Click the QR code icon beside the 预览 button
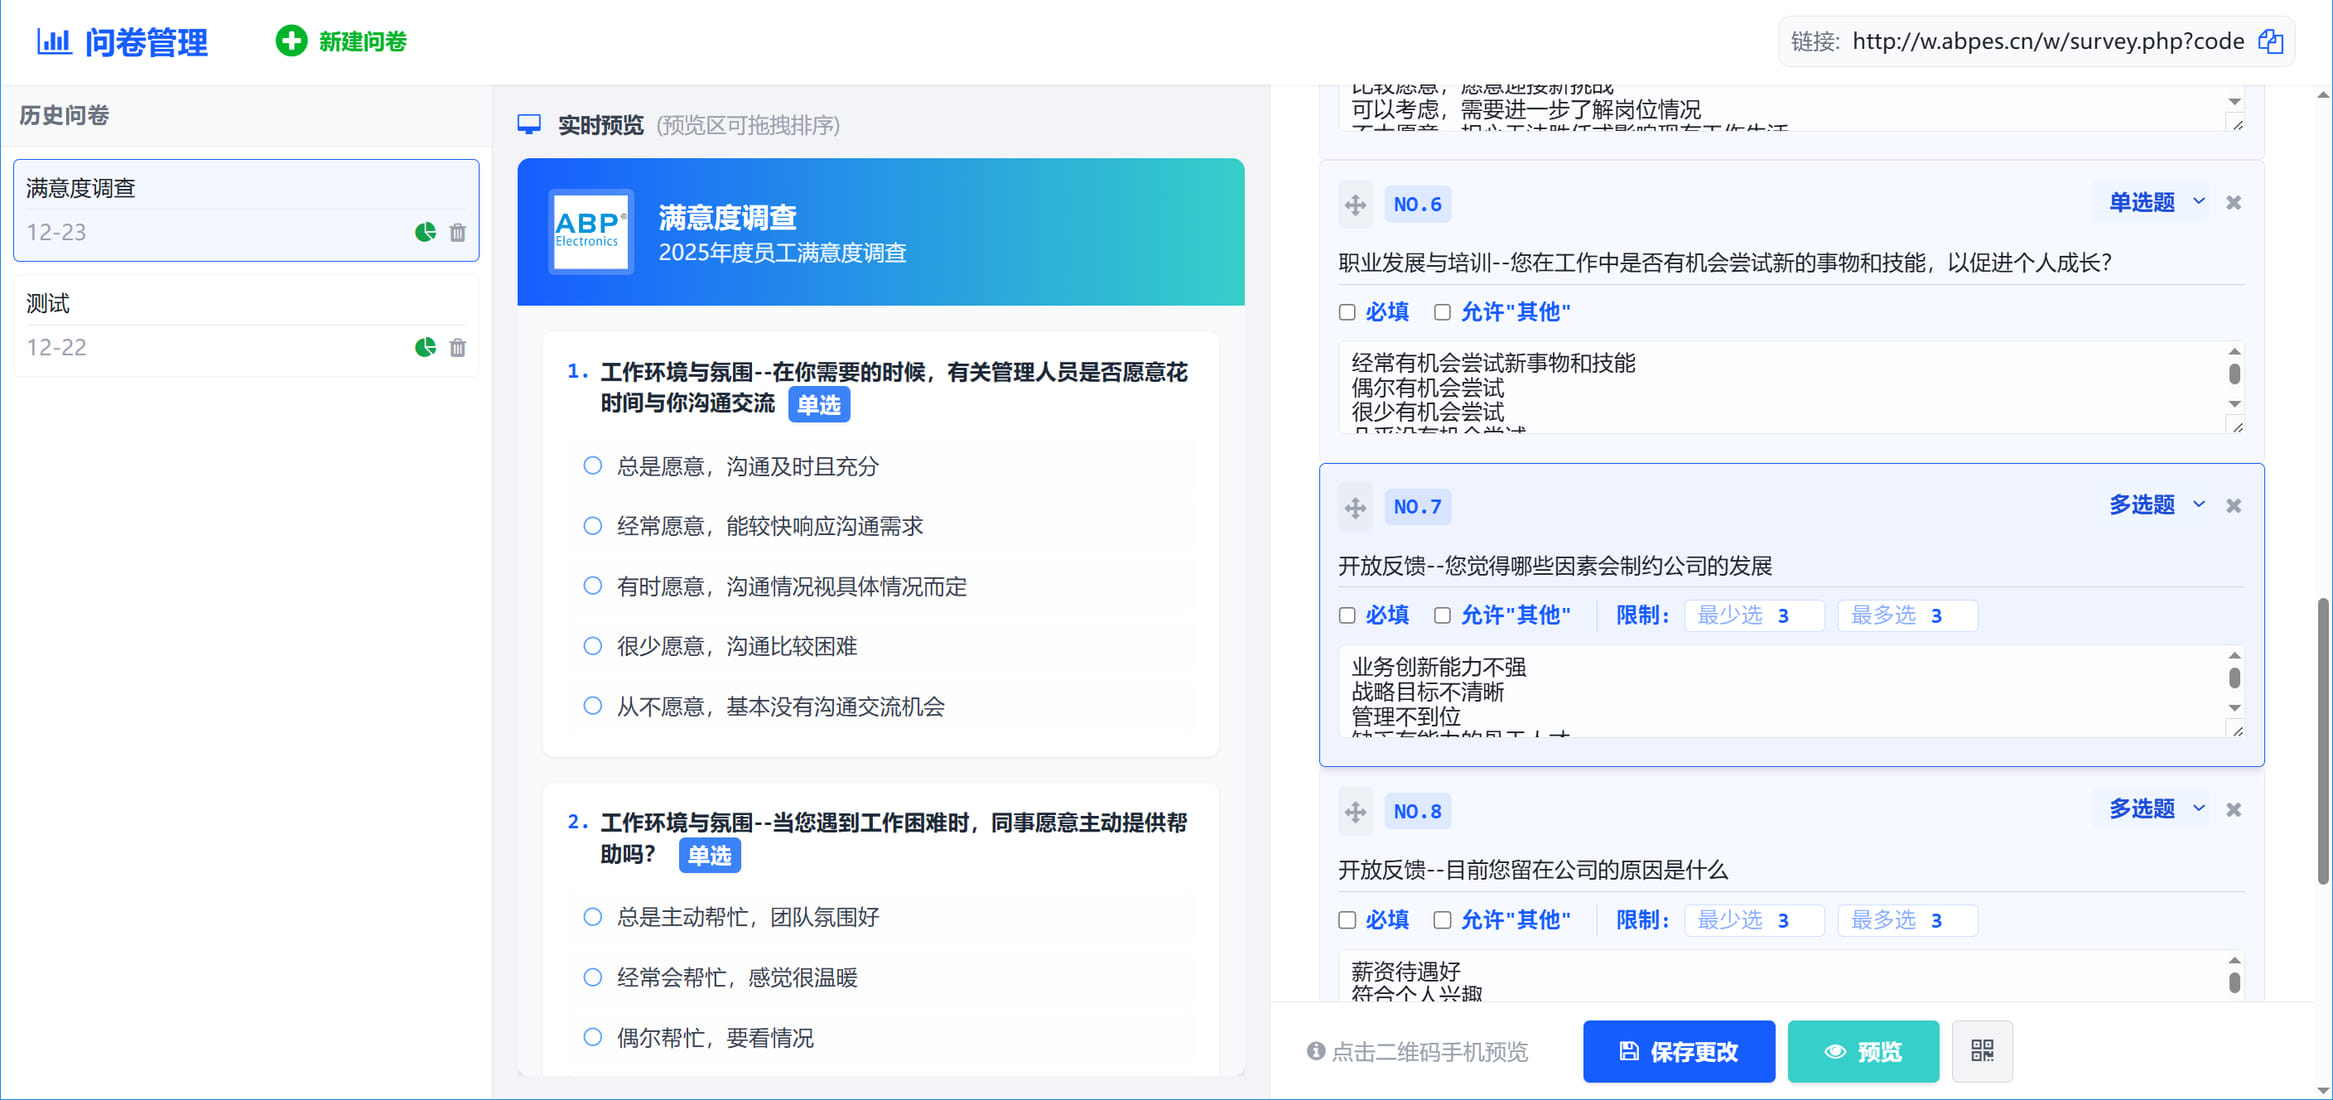The image size is (2333, 1100). [x=1981, y=1051]
